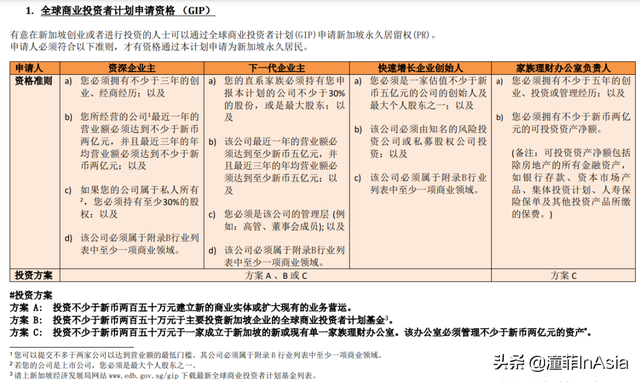
Task: Click the 方案 C: line about 单一家族理财办公室
Action: point(301,332)
